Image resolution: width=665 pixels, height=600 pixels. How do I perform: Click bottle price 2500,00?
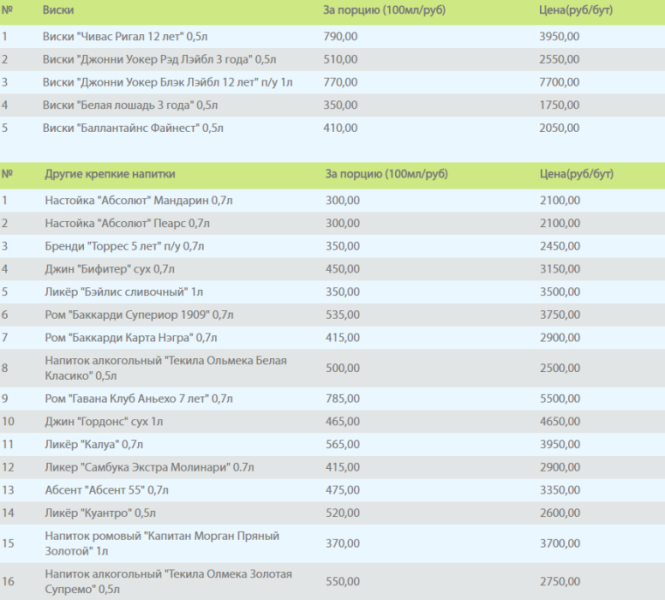coord(560,368)
